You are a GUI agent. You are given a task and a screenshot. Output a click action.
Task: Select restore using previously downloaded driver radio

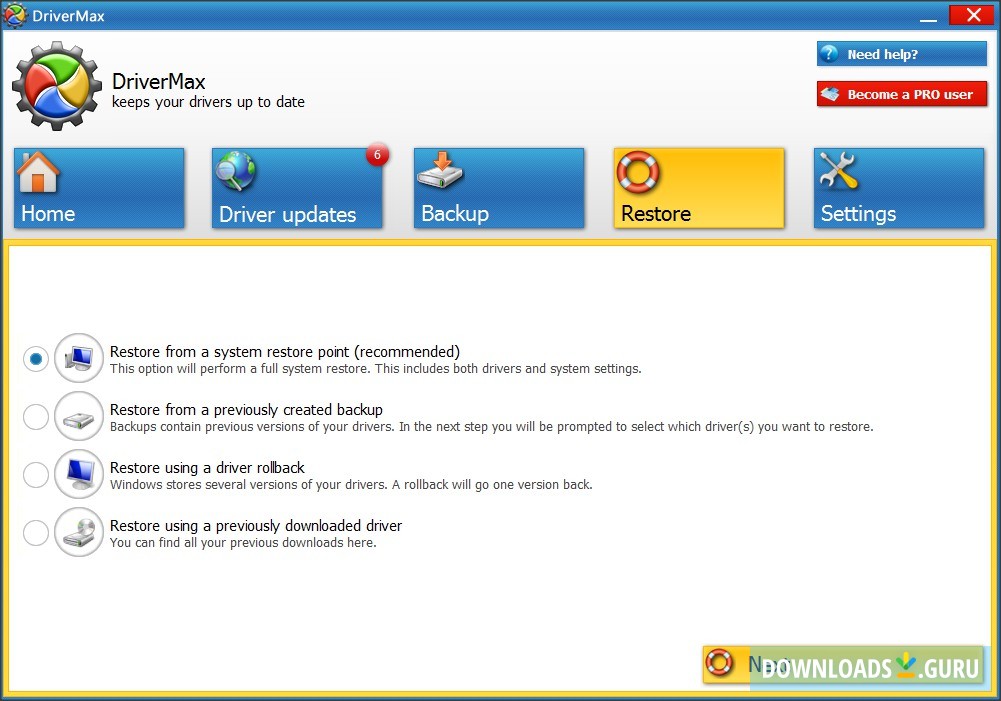[x=36, y=532]
